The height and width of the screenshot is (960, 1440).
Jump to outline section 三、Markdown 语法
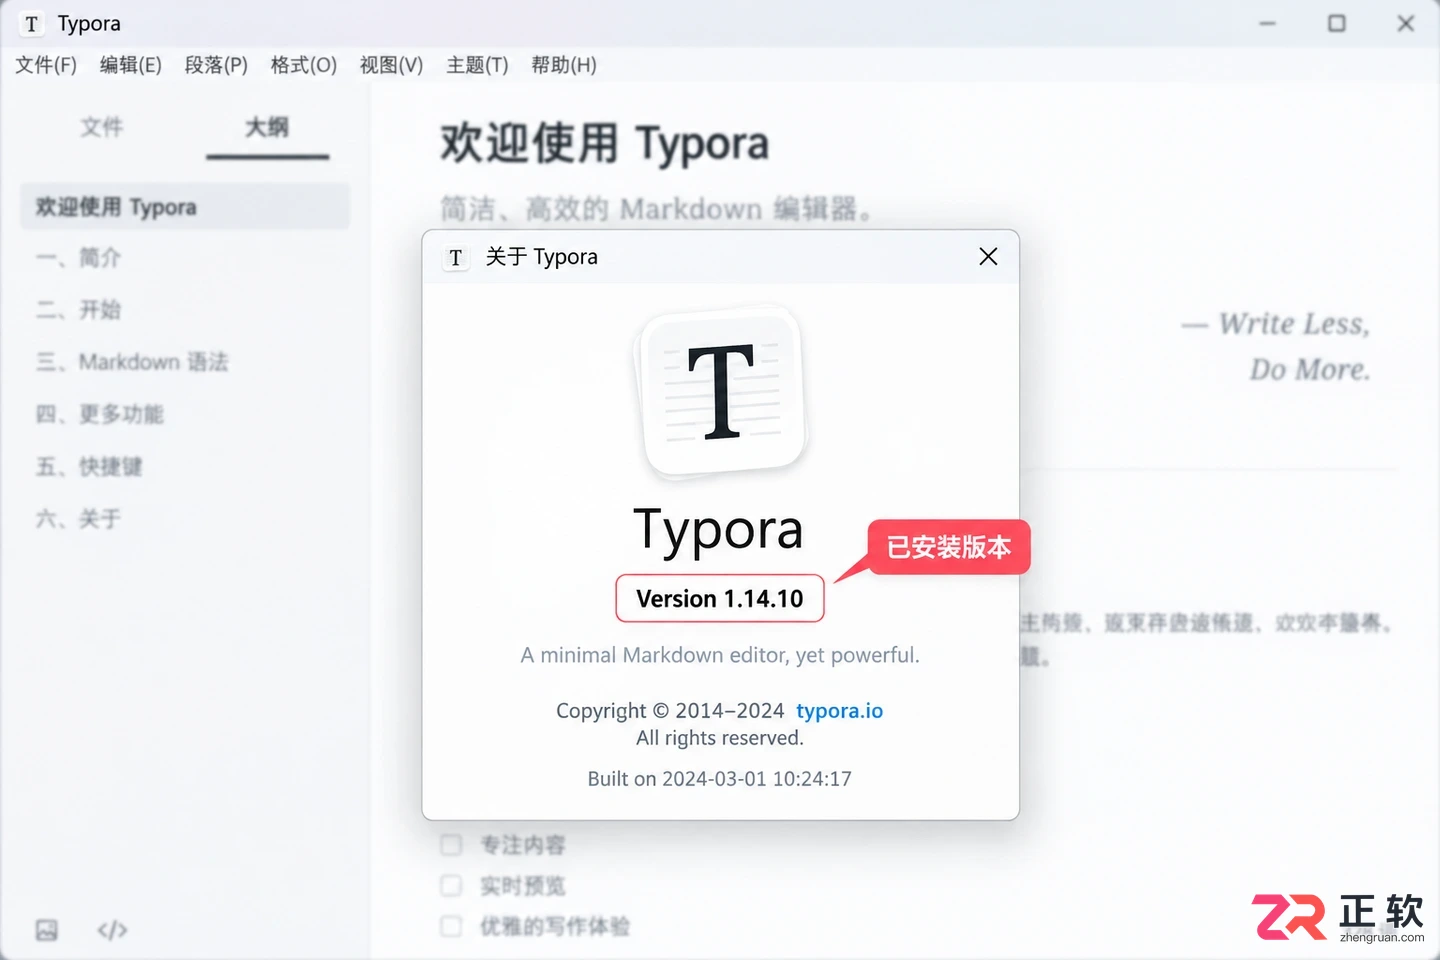coord(132,362)
